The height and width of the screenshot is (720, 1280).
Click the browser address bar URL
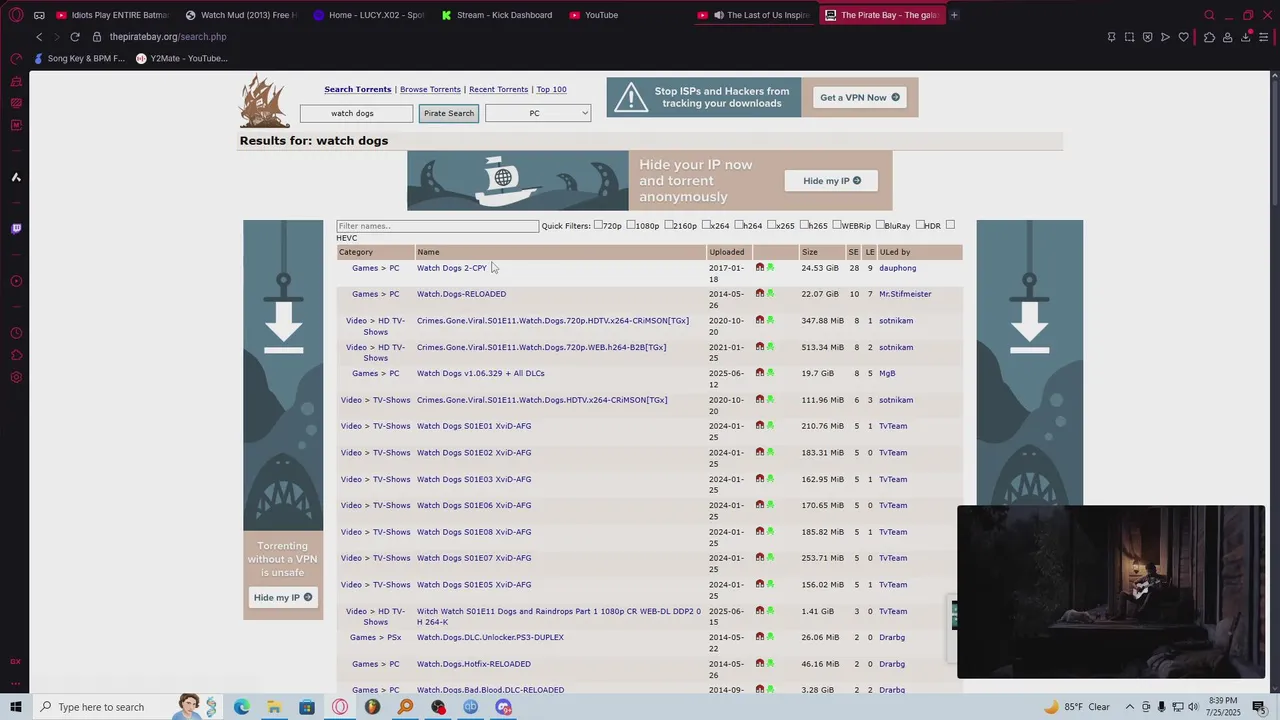click(x=168, y=37)
